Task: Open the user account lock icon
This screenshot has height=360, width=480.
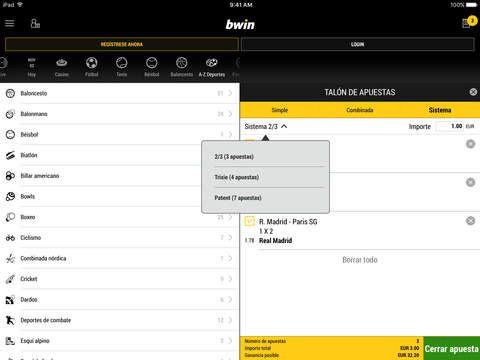Action: click(35, 23)
